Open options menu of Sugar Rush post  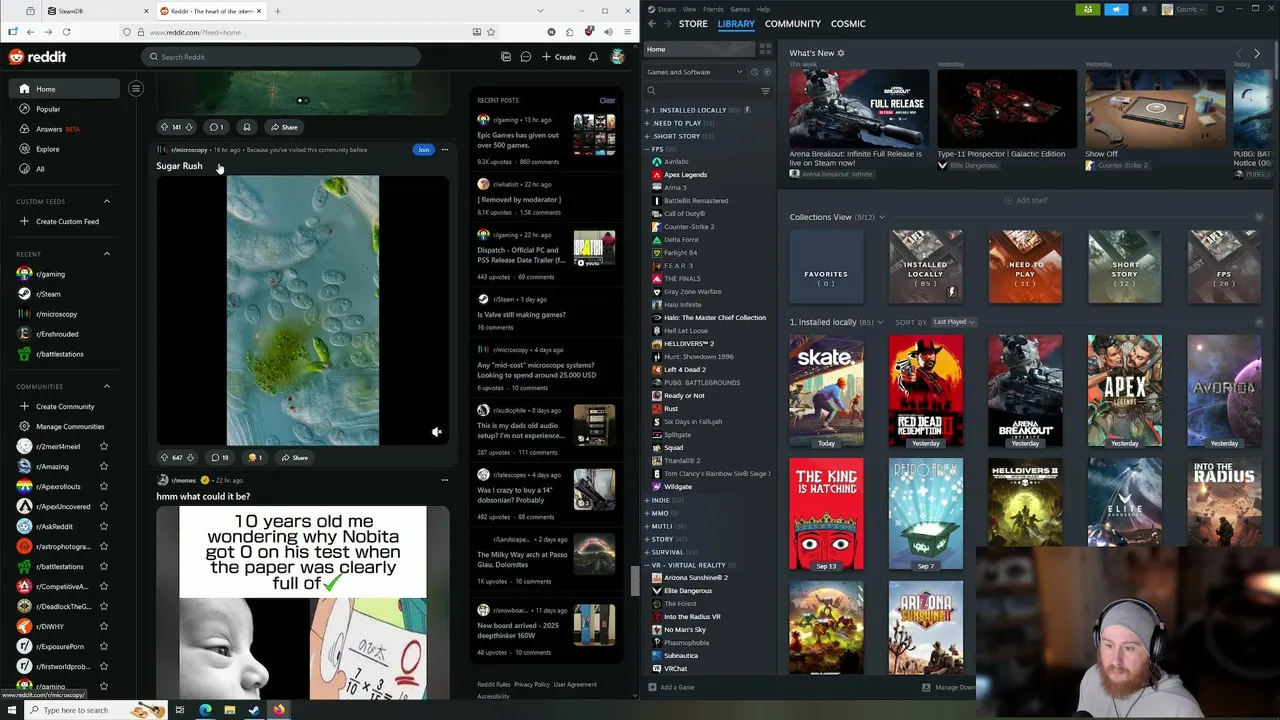445,150
